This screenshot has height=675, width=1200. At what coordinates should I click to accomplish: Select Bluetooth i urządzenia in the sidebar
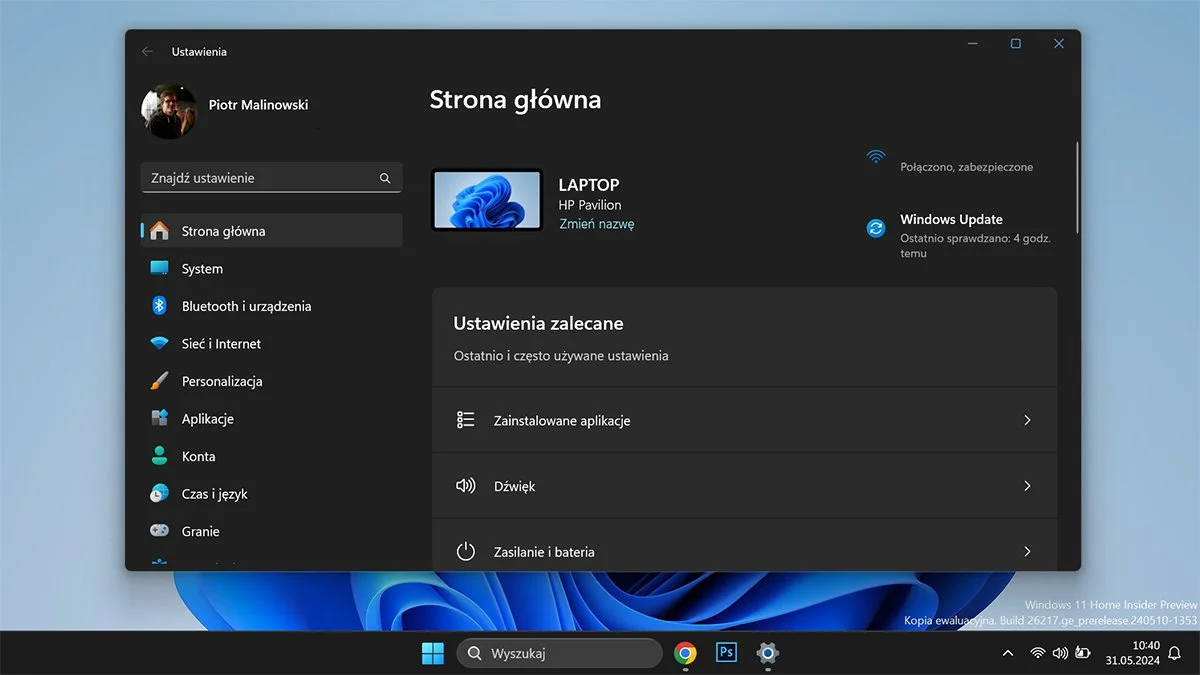click(245, 305)
